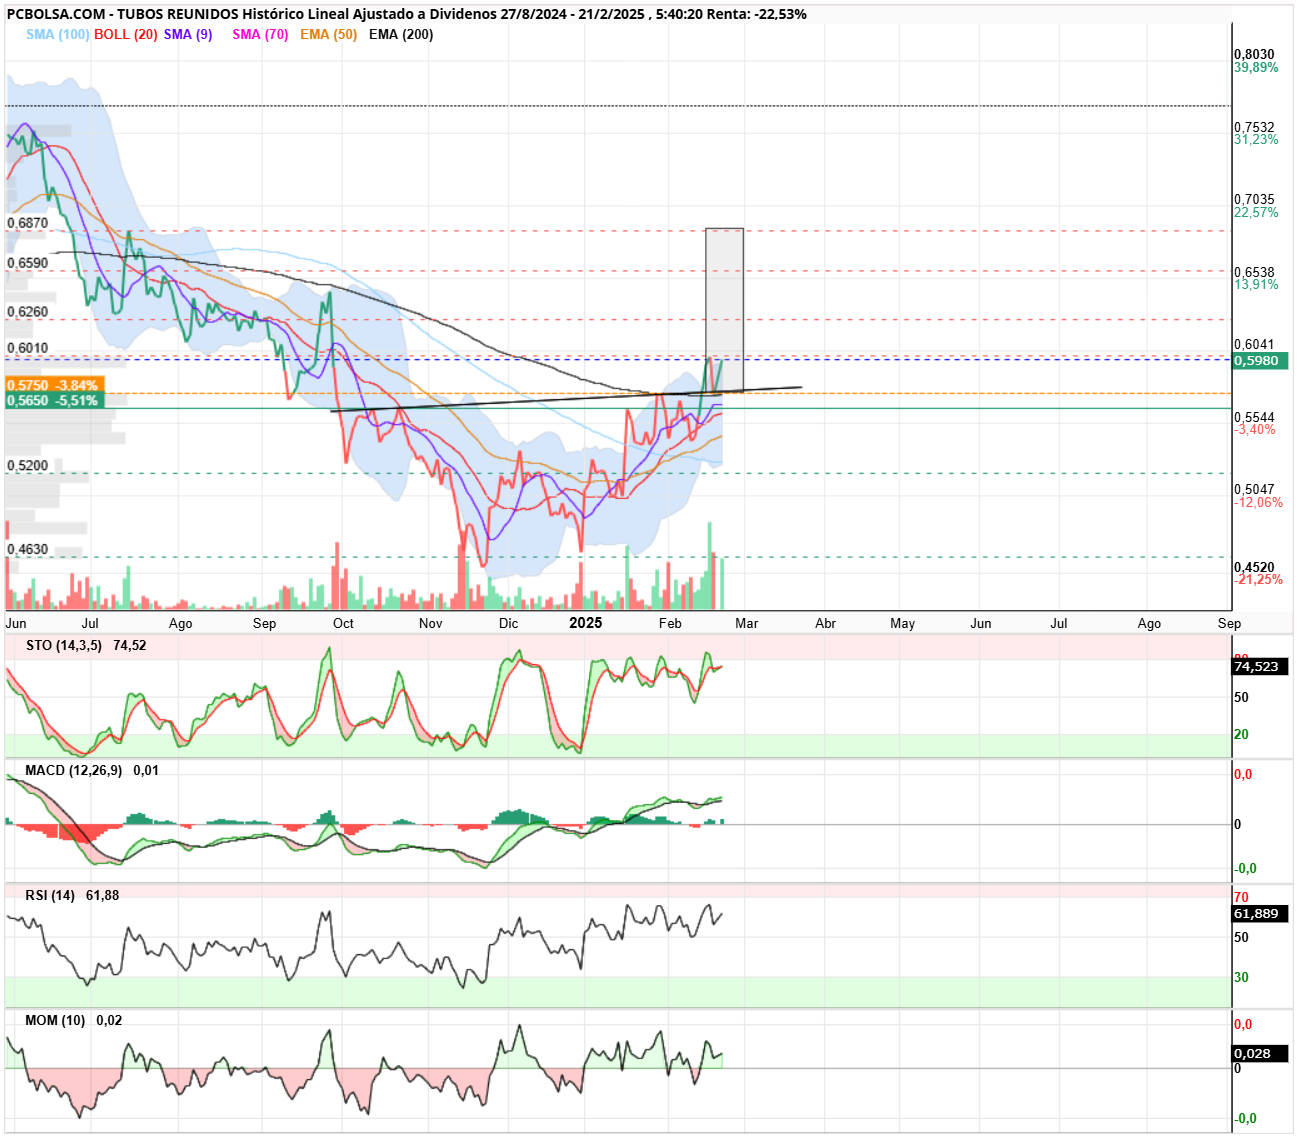Click the SMA (100) legend label

pyautogui.click(x=58, y=34)
